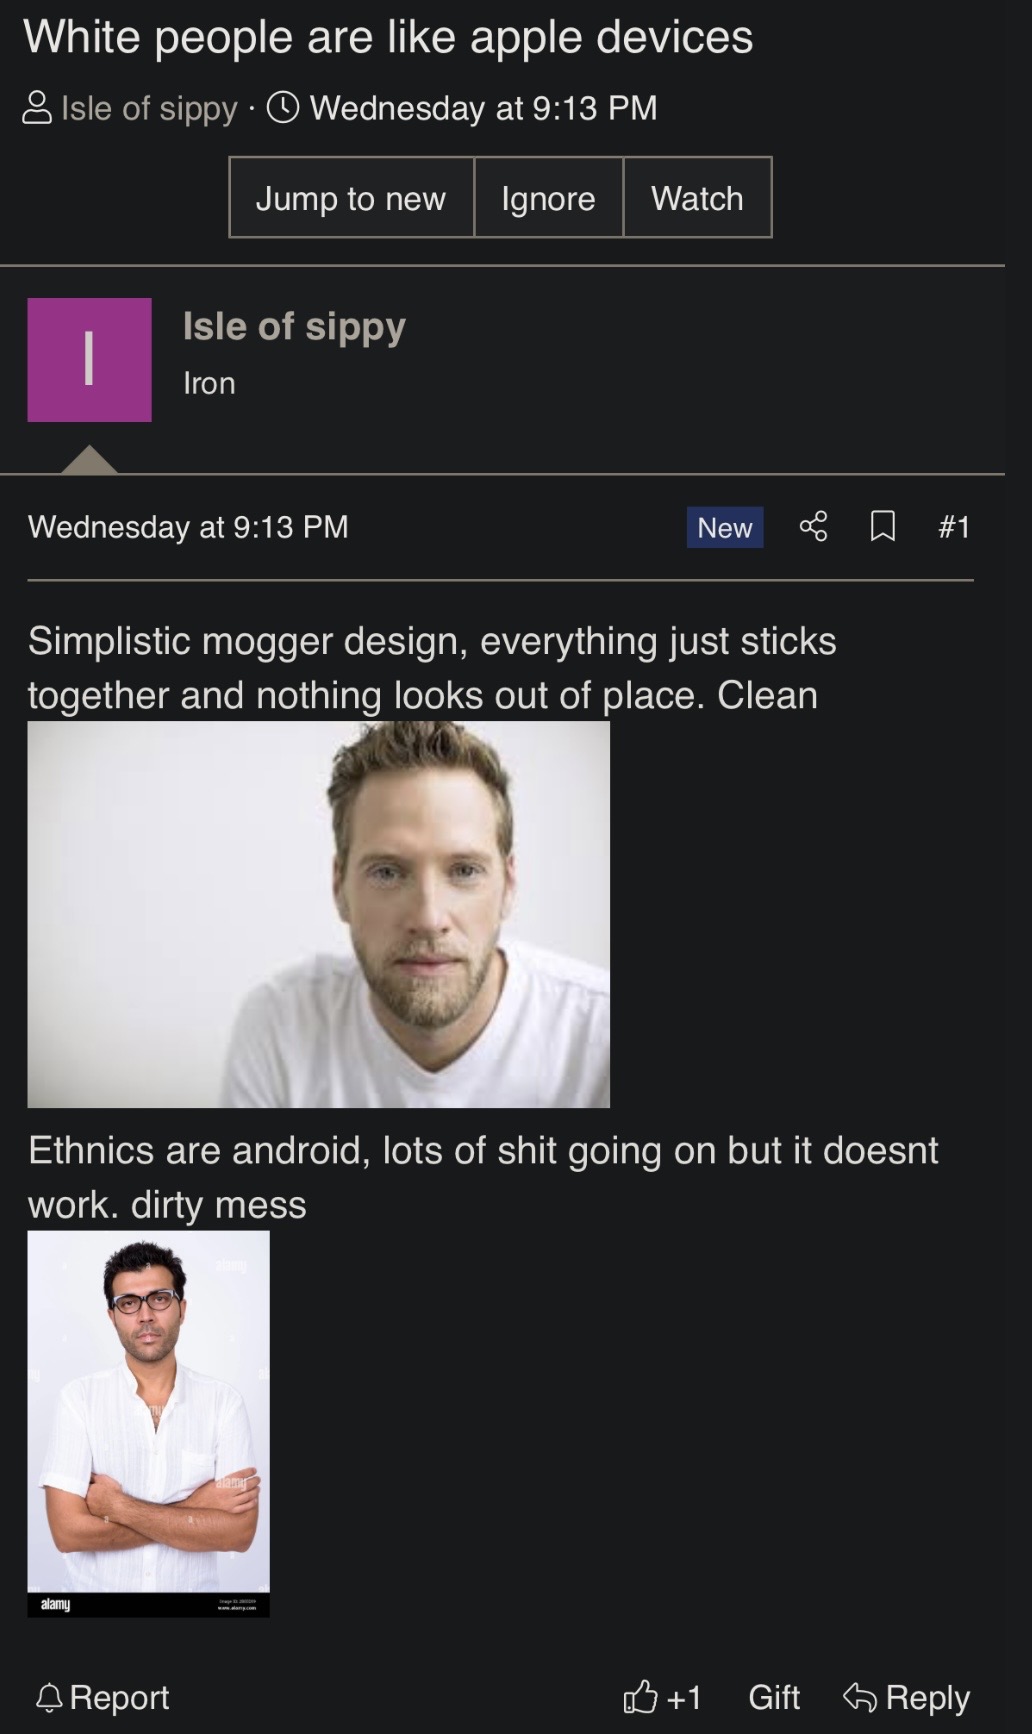Click the reply arrow icon

(x=859, y=1697)
